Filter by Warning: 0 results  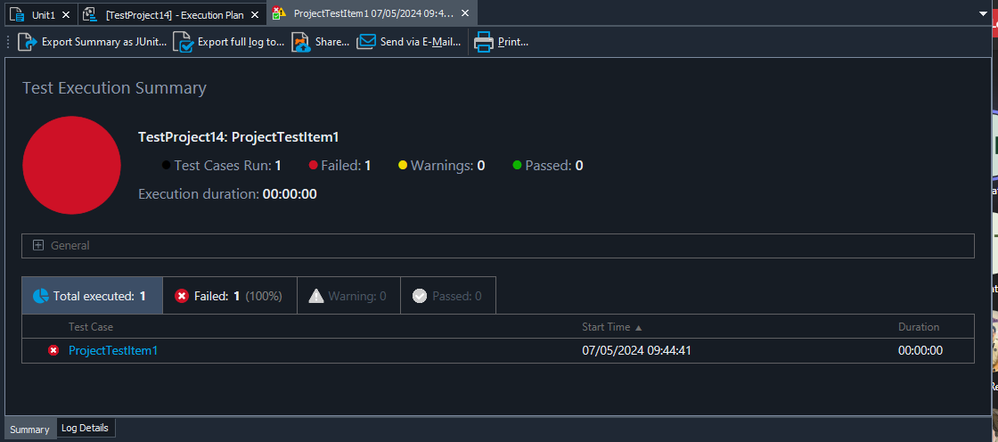click(x=349, y=296)
